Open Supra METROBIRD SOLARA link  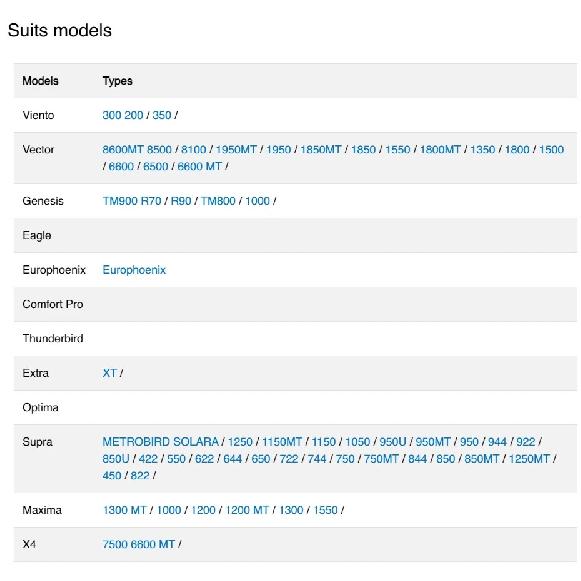(160, 442)
